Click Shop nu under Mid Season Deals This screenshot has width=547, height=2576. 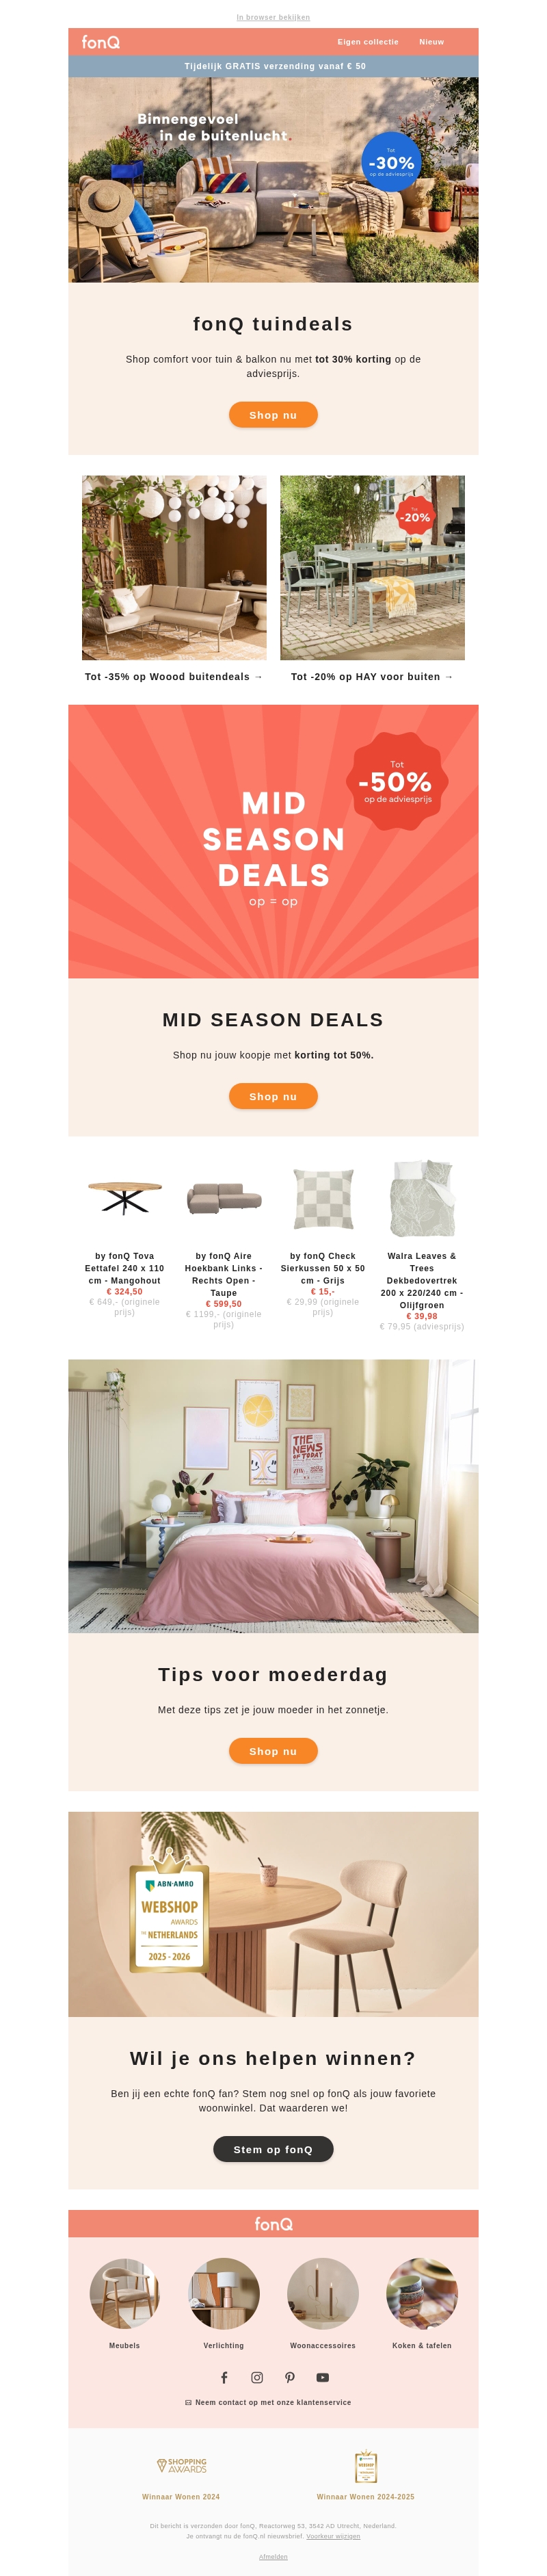coord(273,1096)
